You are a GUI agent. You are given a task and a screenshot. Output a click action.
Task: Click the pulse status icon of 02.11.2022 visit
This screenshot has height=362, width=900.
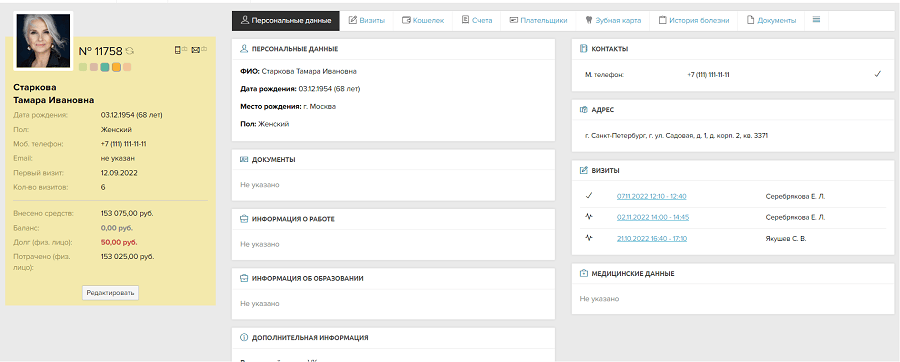pyautogui.click(x=588, y=217)
